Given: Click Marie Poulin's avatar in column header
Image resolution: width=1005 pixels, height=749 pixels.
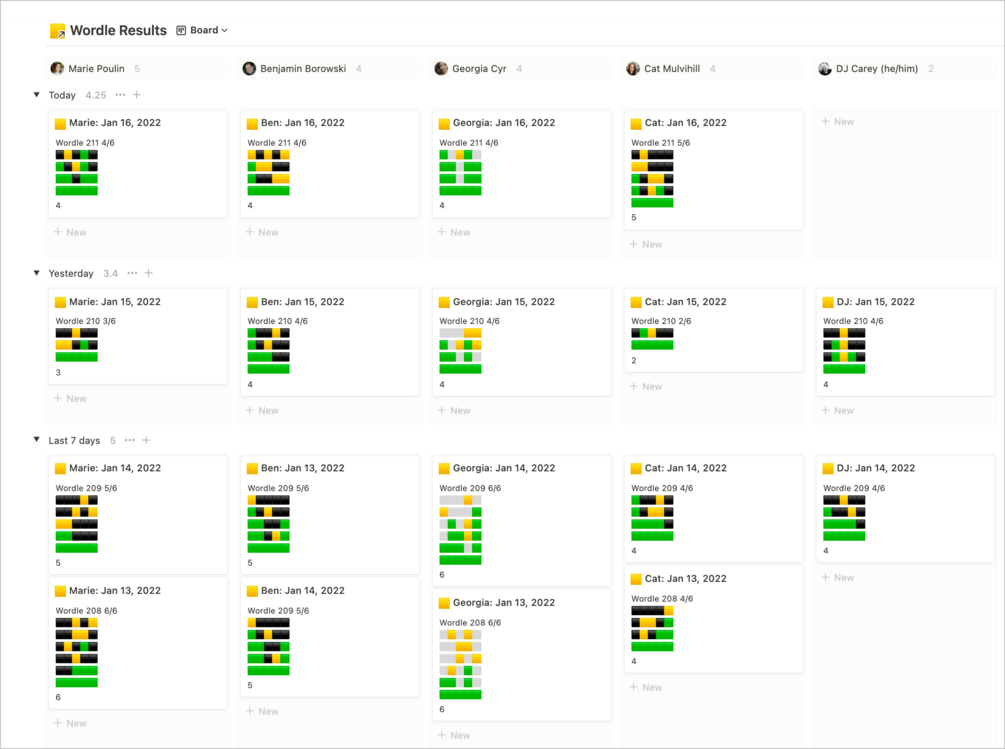Looking at the screenshot, I should (x=57, y=69).
